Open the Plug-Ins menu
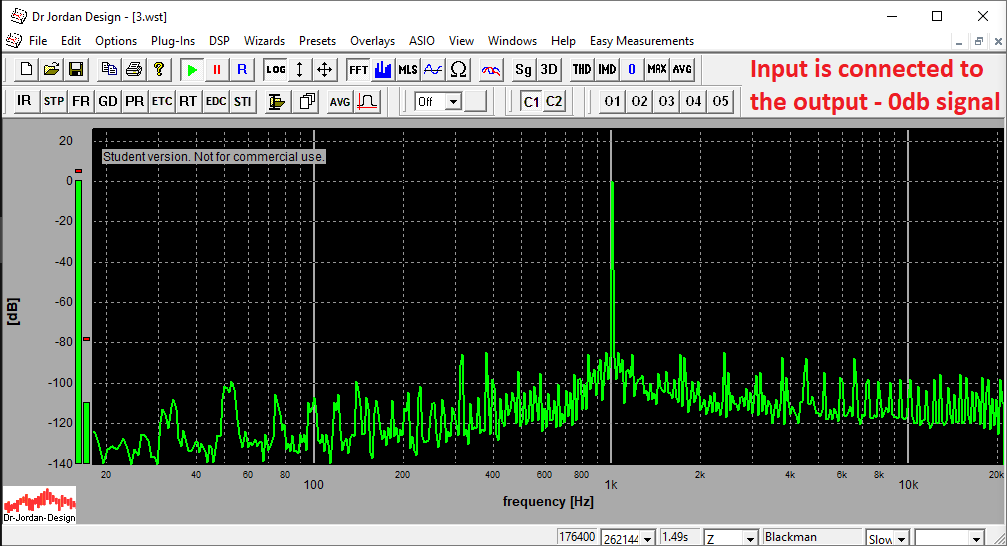Image resolution: width=1007 pixels, height=546 pixels. (173, 40)
